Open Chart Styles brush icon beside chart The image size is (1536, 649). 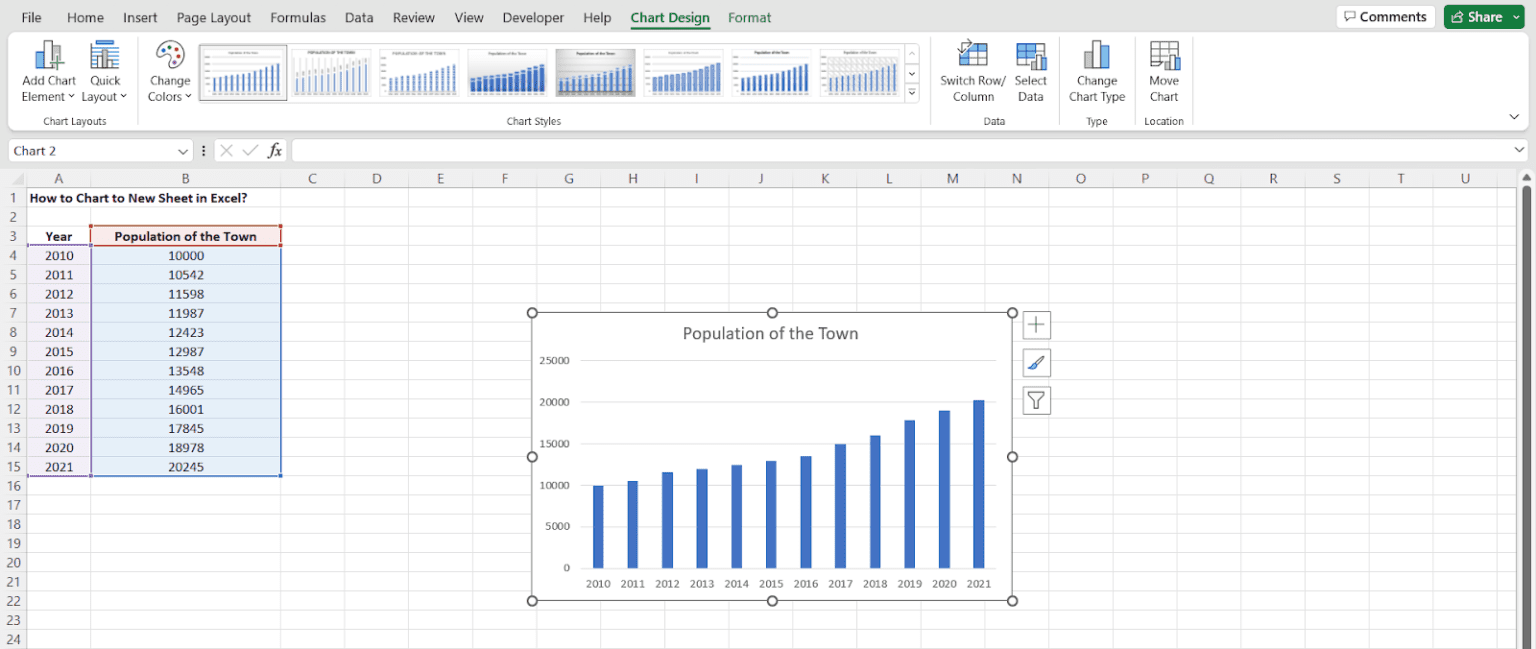pyautogui.click(x=1036, y=363)
